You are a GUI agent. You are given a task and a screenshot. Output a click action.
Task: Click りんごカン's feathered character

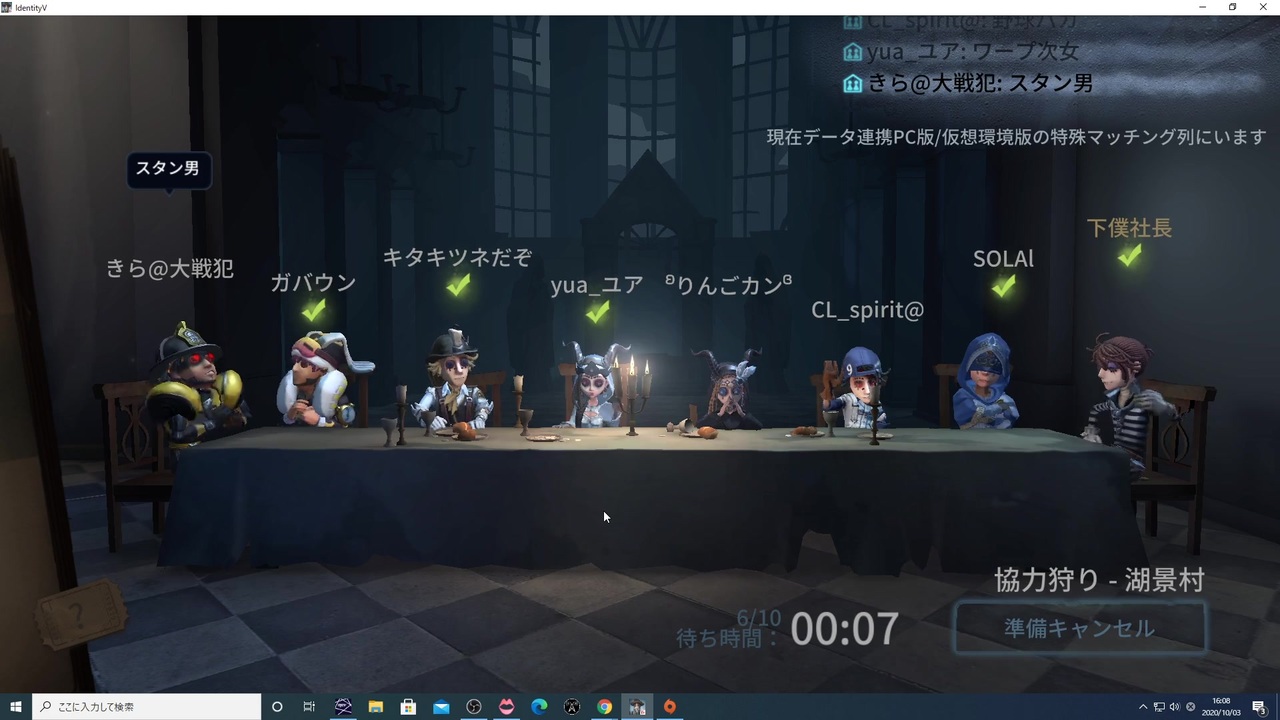click(730, 389)
